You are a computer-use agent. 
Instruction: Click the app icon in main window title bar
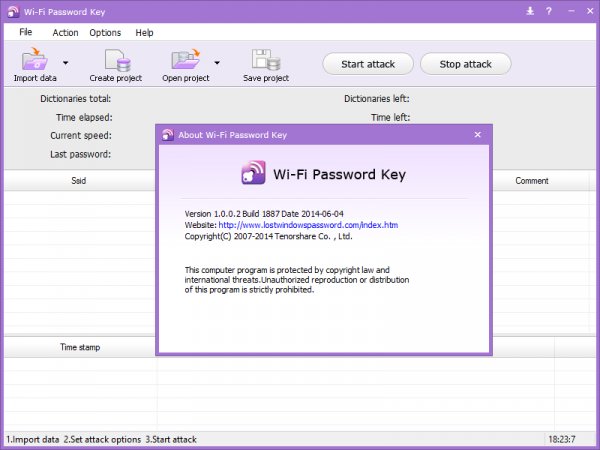(x=13, y=11)
